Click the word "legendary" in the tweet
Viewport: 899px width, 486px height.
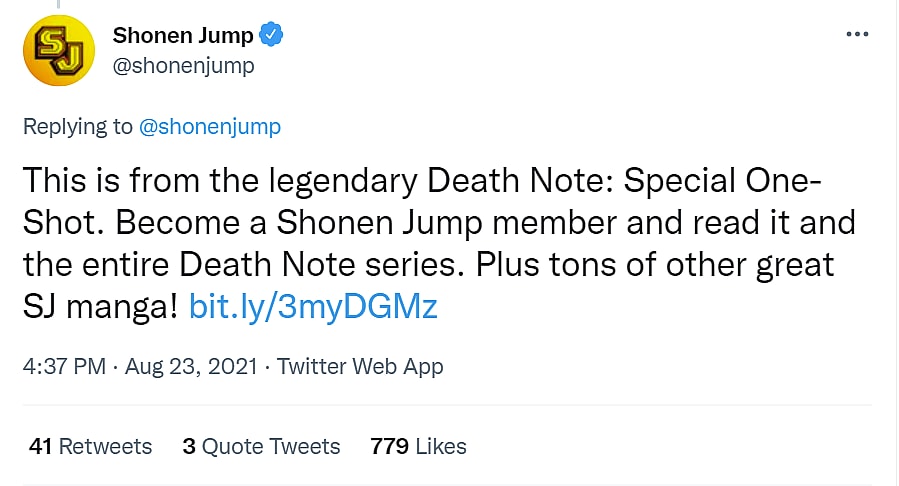click(332, 181)
